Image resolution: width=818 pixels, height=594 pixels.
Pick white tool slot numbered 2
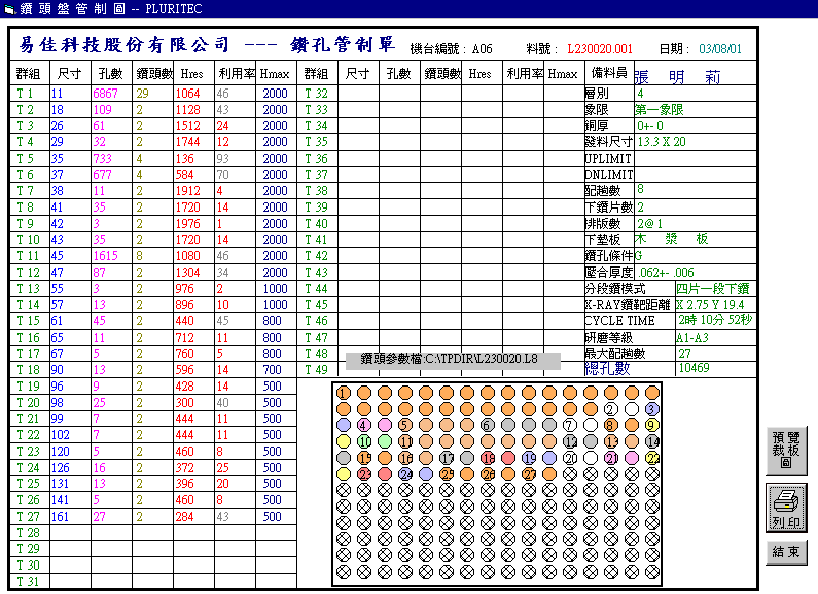pos(611,409)
